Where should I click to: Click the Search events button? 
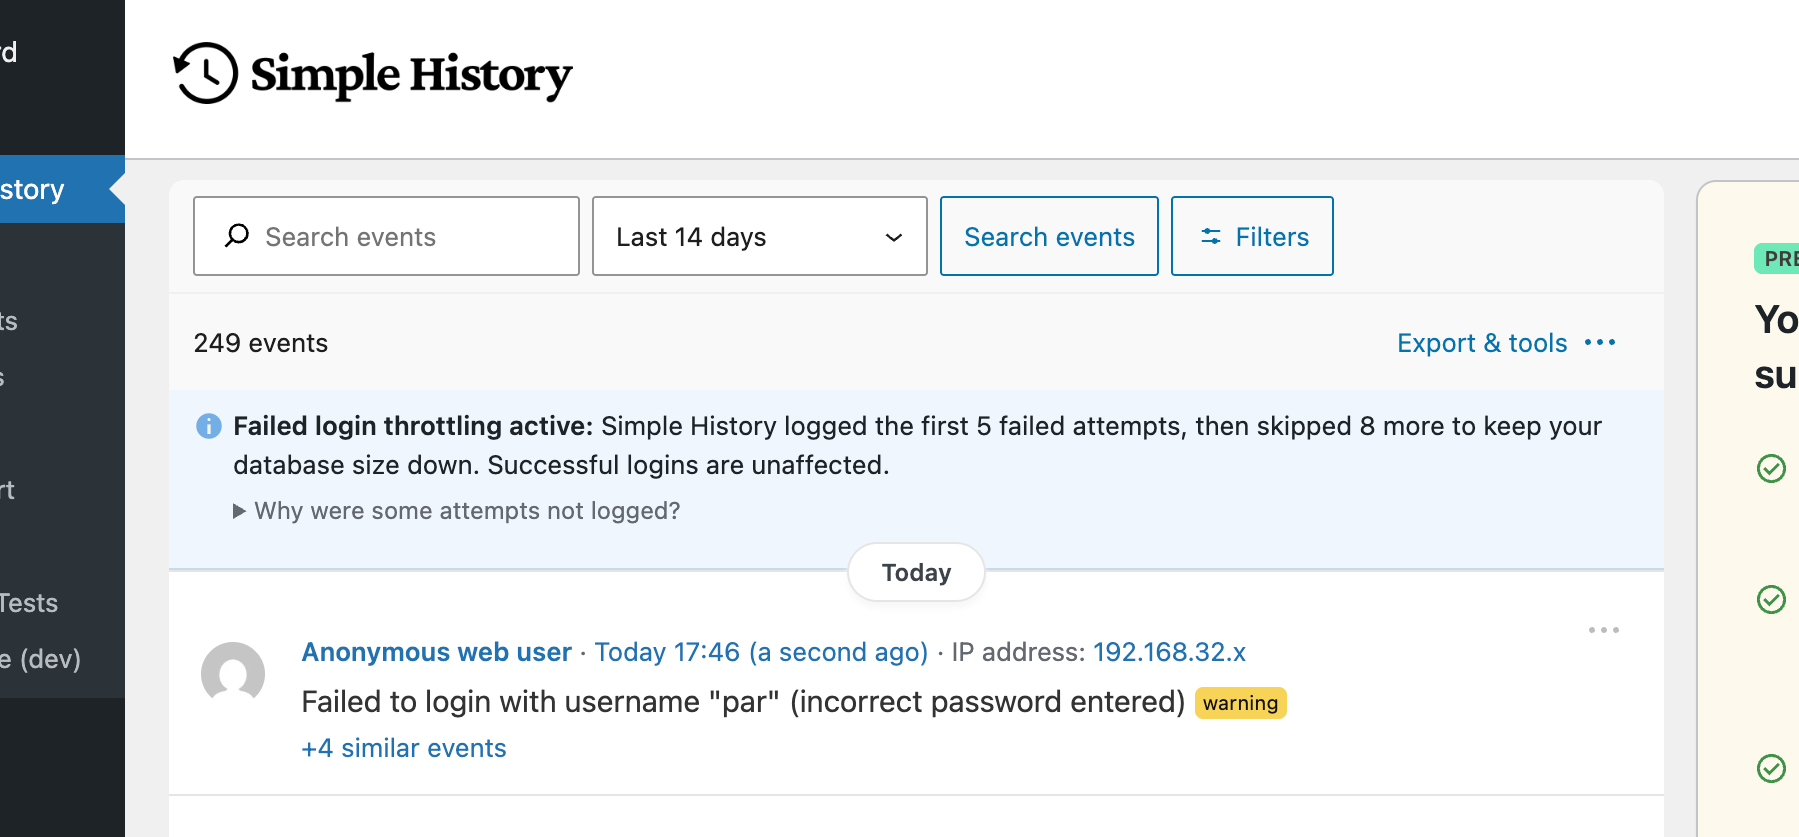click(x=1048, y=236)
